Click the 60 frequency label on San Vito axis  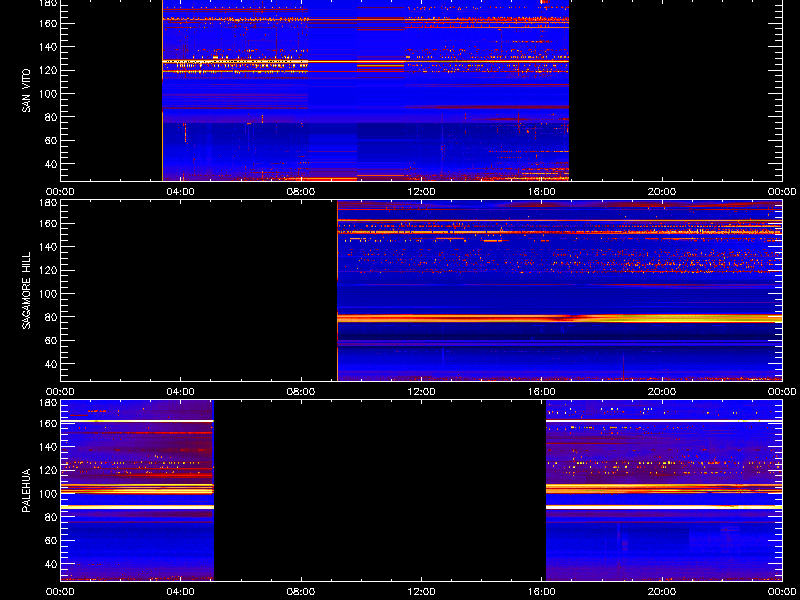coord(51,141)
